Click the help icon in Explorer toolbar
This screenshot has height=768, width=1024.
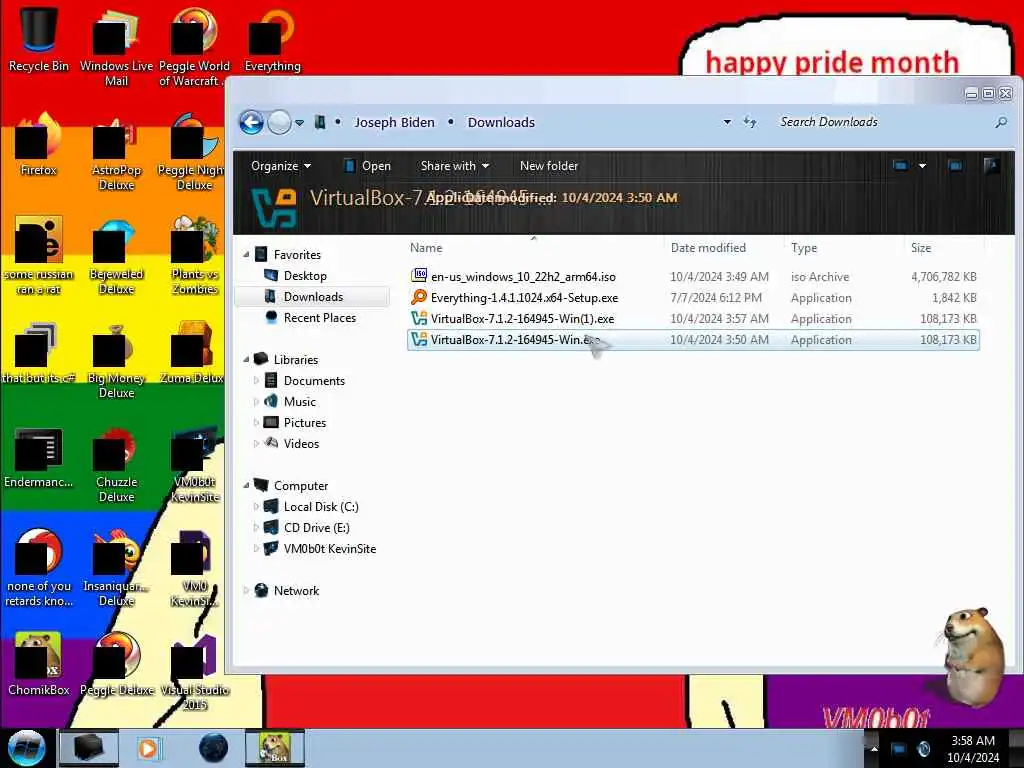pos(991,166)
